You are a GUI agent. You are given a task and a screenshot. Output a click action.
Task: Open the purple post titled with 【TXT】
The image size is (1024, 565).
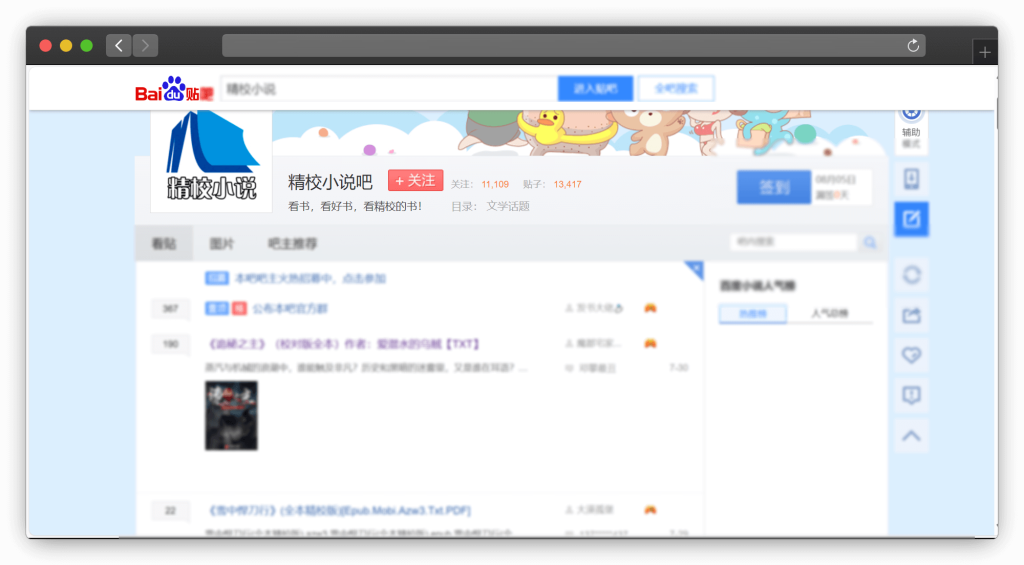point(344,344)
